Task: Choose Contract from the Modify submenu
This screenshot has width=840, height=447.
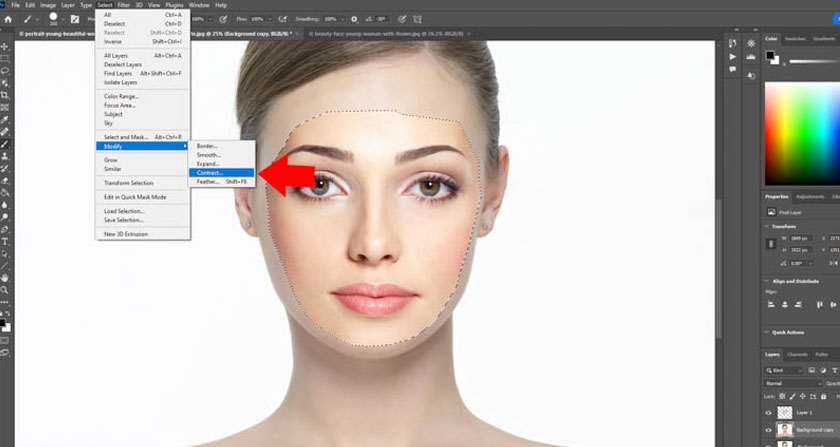Action: [x=210, y=173]
